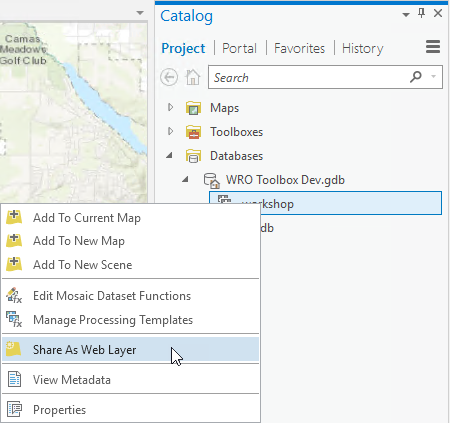Go to project home icon
450x423 pixels.
click(193, 77)
